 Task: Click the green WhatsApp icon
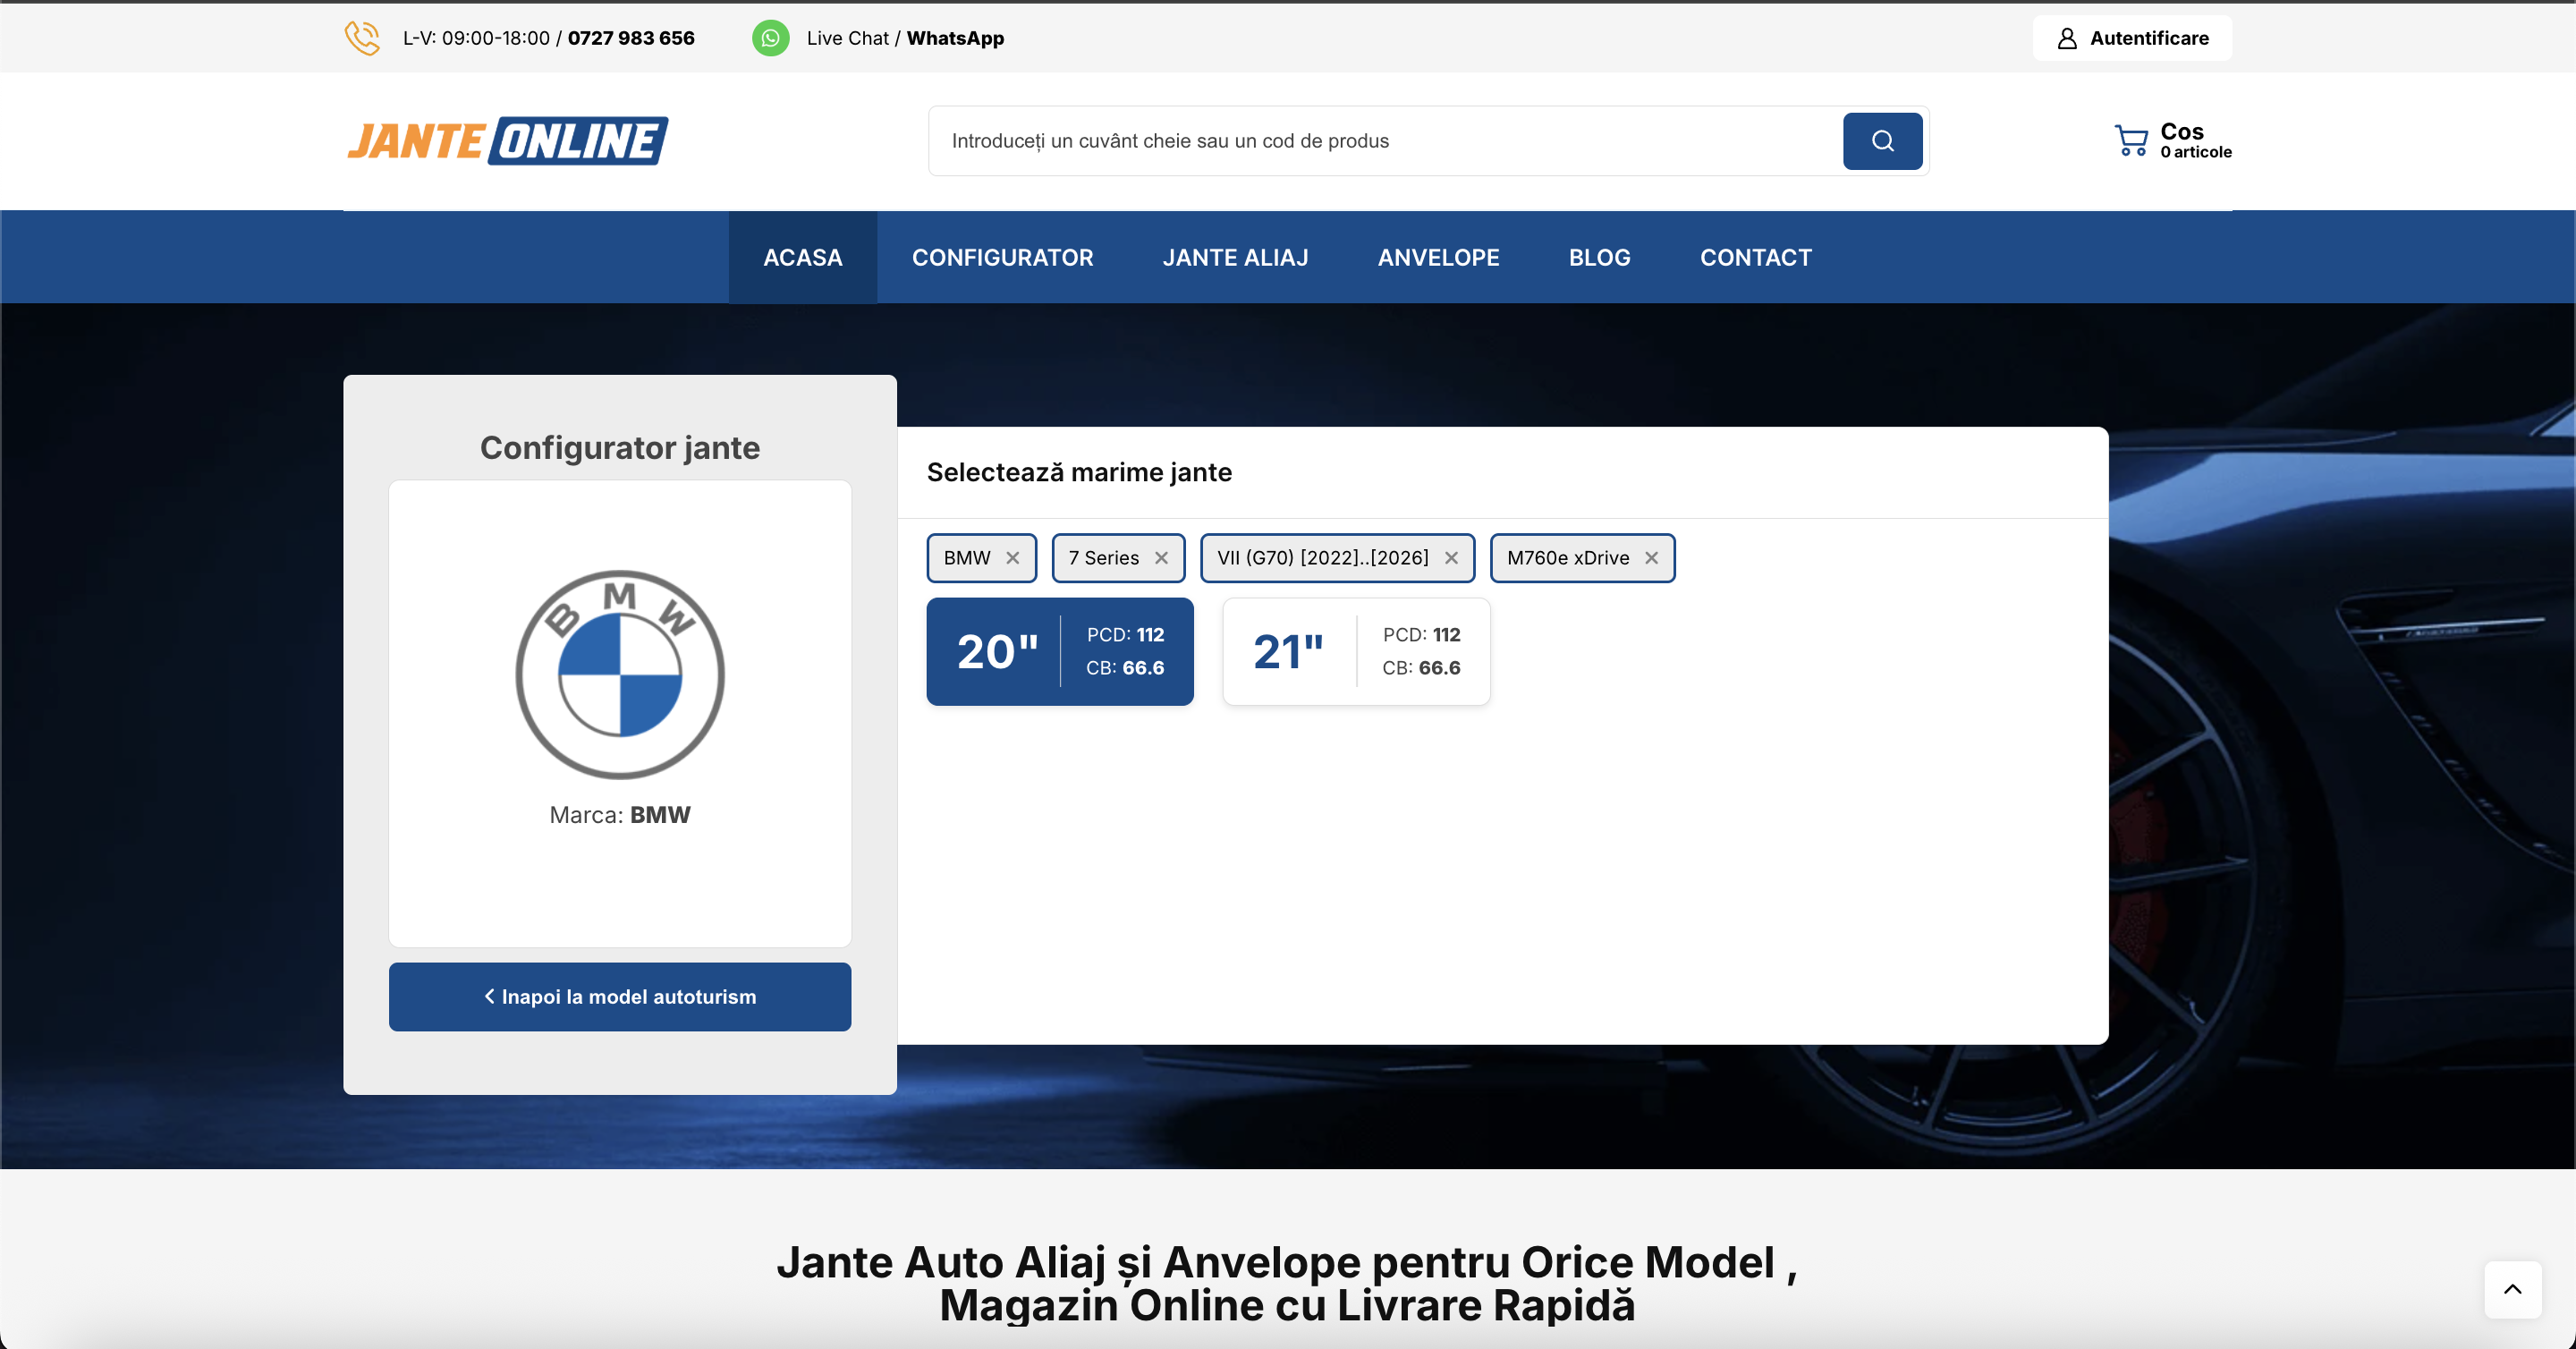coord(771,38)
